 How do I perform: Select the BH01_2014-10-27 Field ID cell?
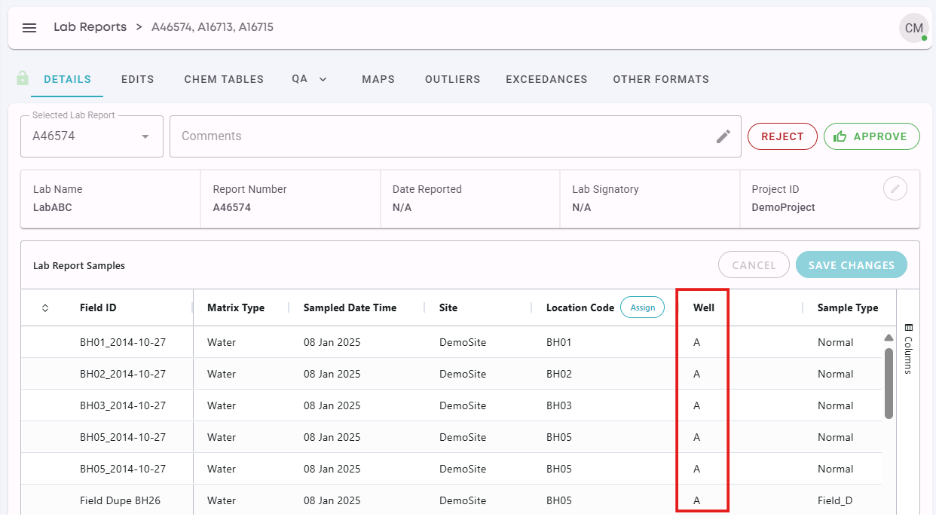tap(122, 342)
